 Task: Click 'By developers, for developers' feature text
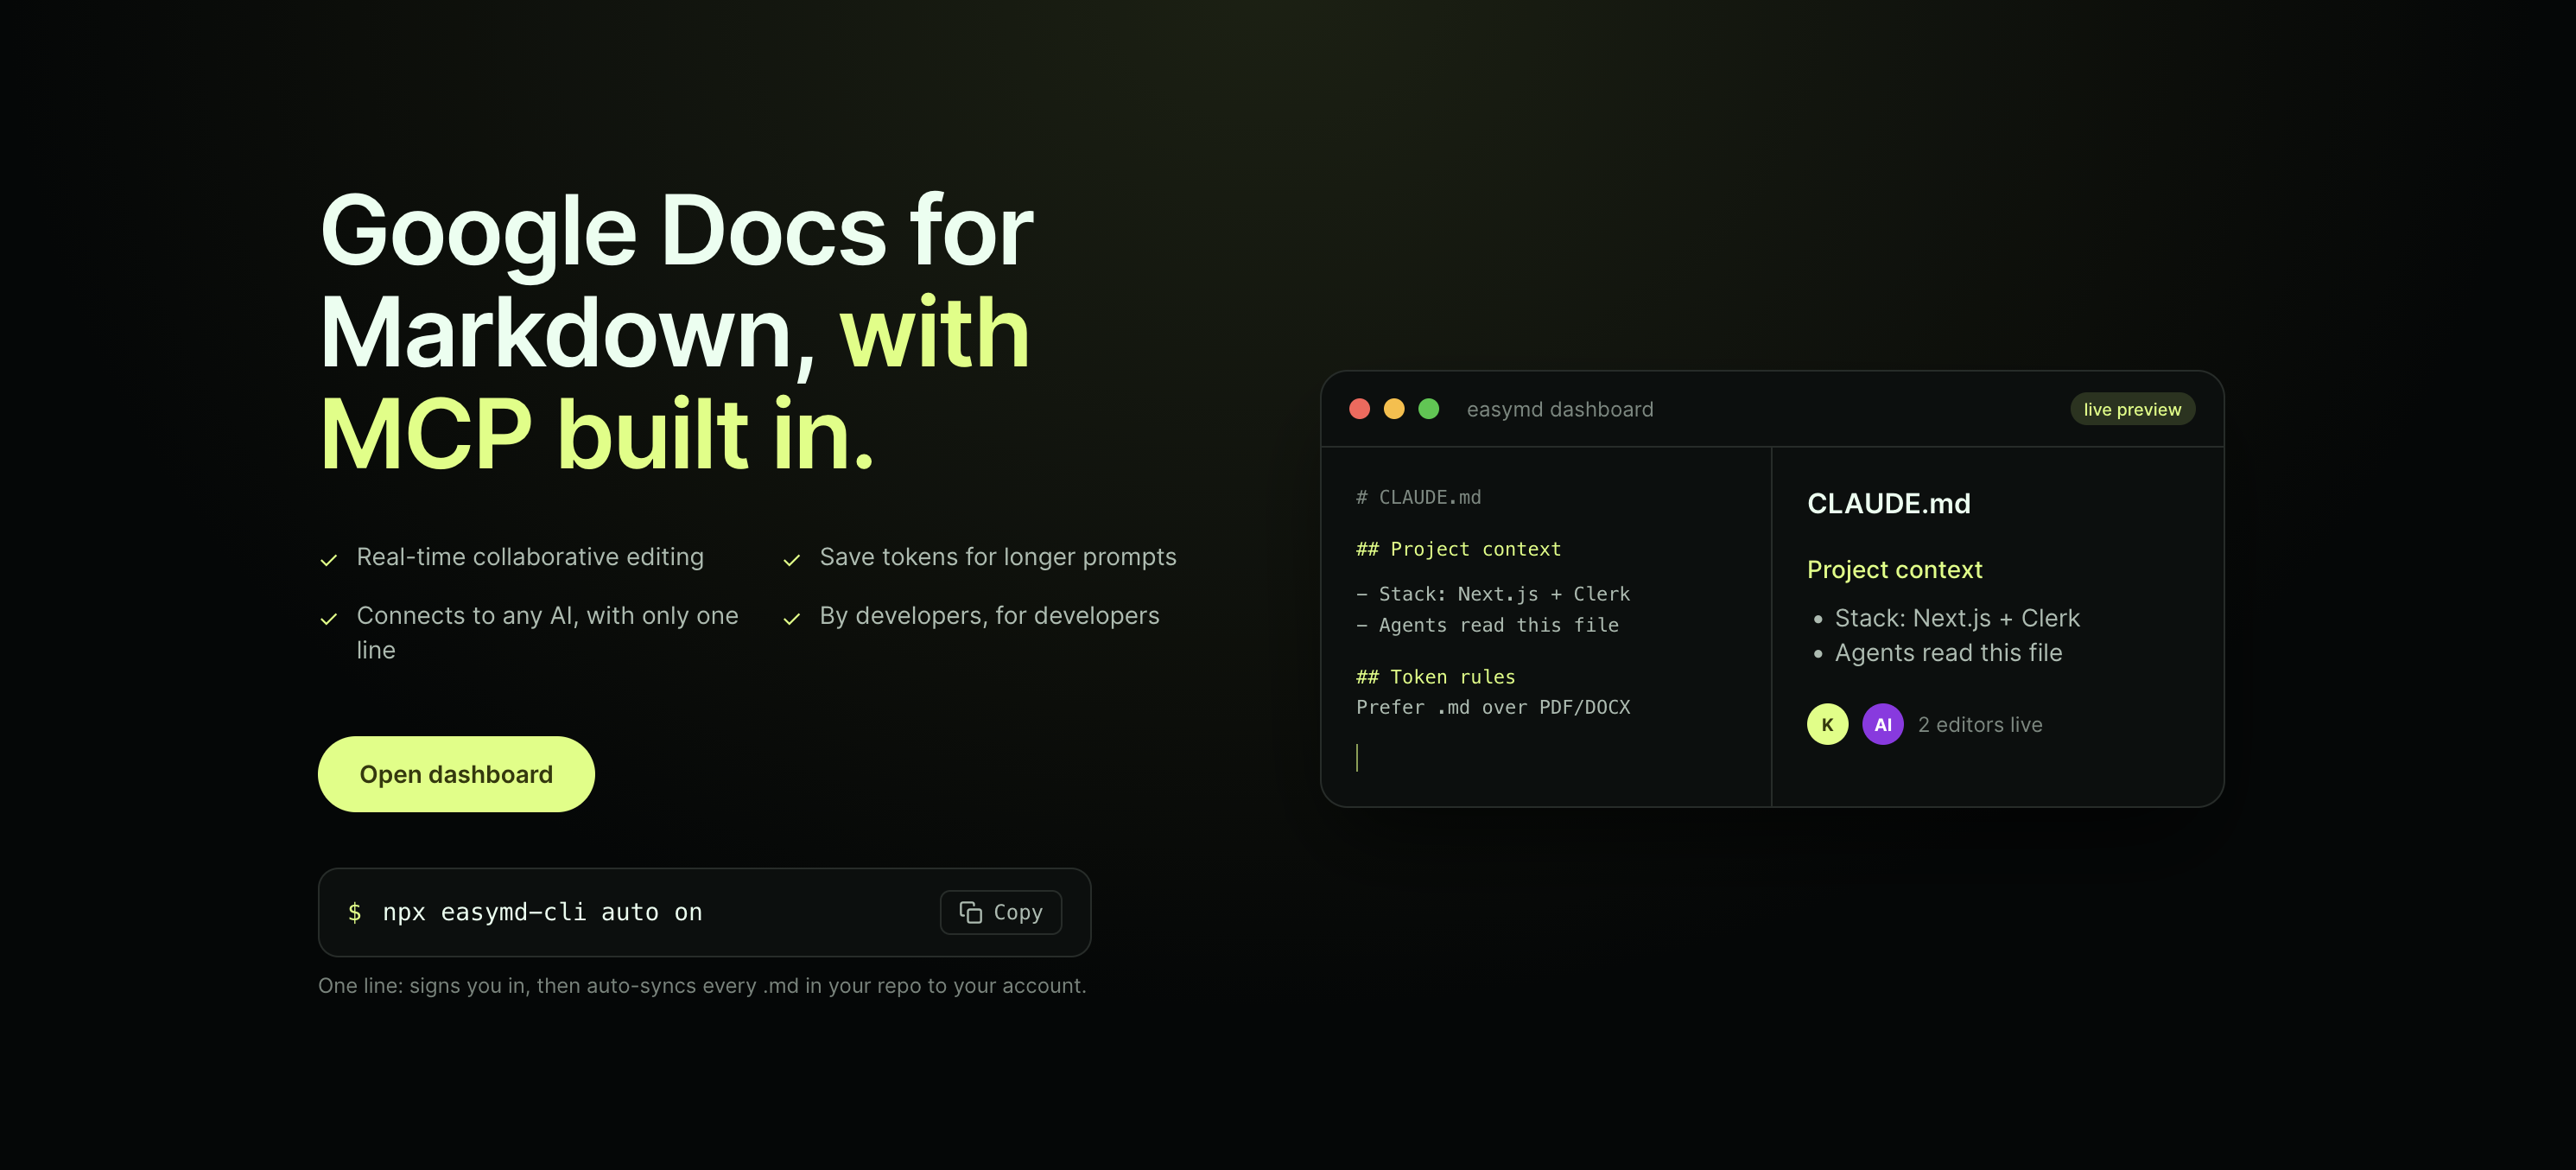[x=989, y=616]
